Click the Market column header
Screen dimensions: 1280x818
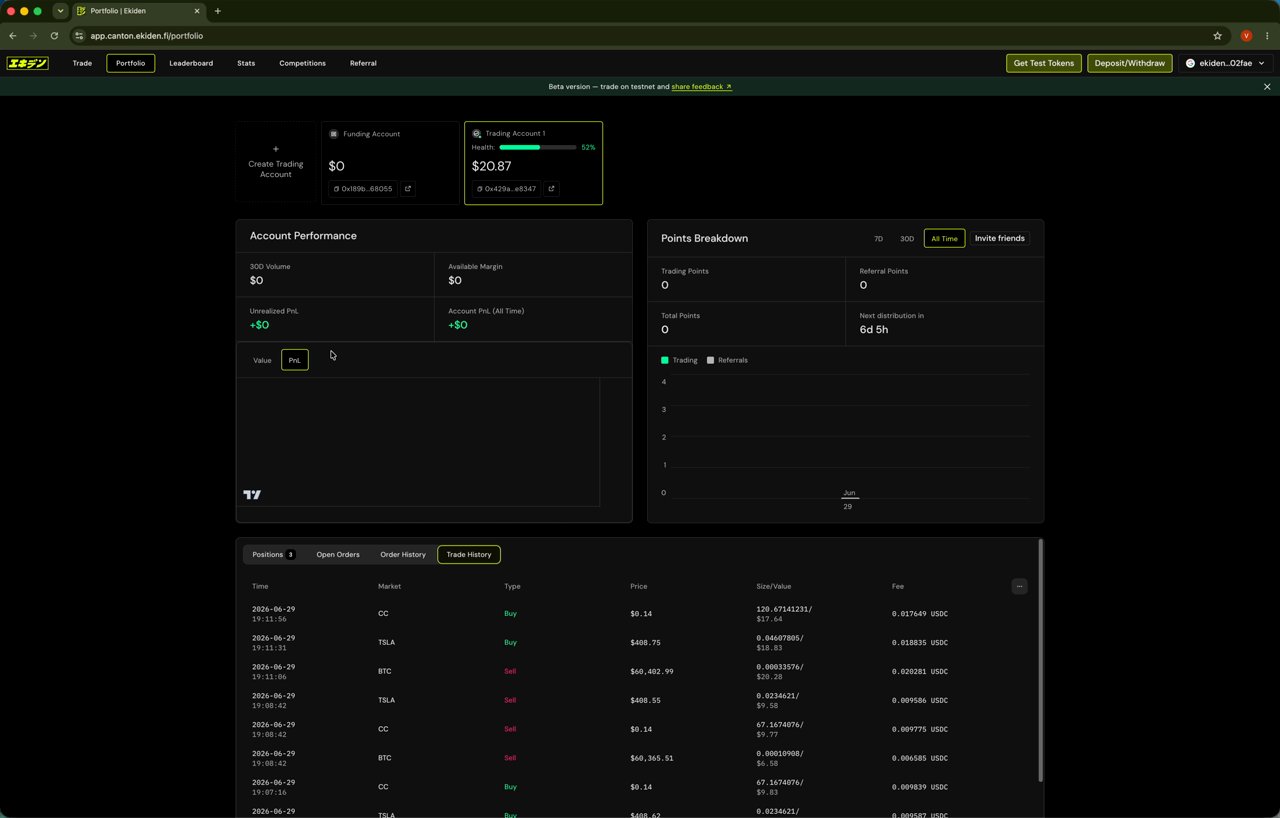[x=389, y=587]
